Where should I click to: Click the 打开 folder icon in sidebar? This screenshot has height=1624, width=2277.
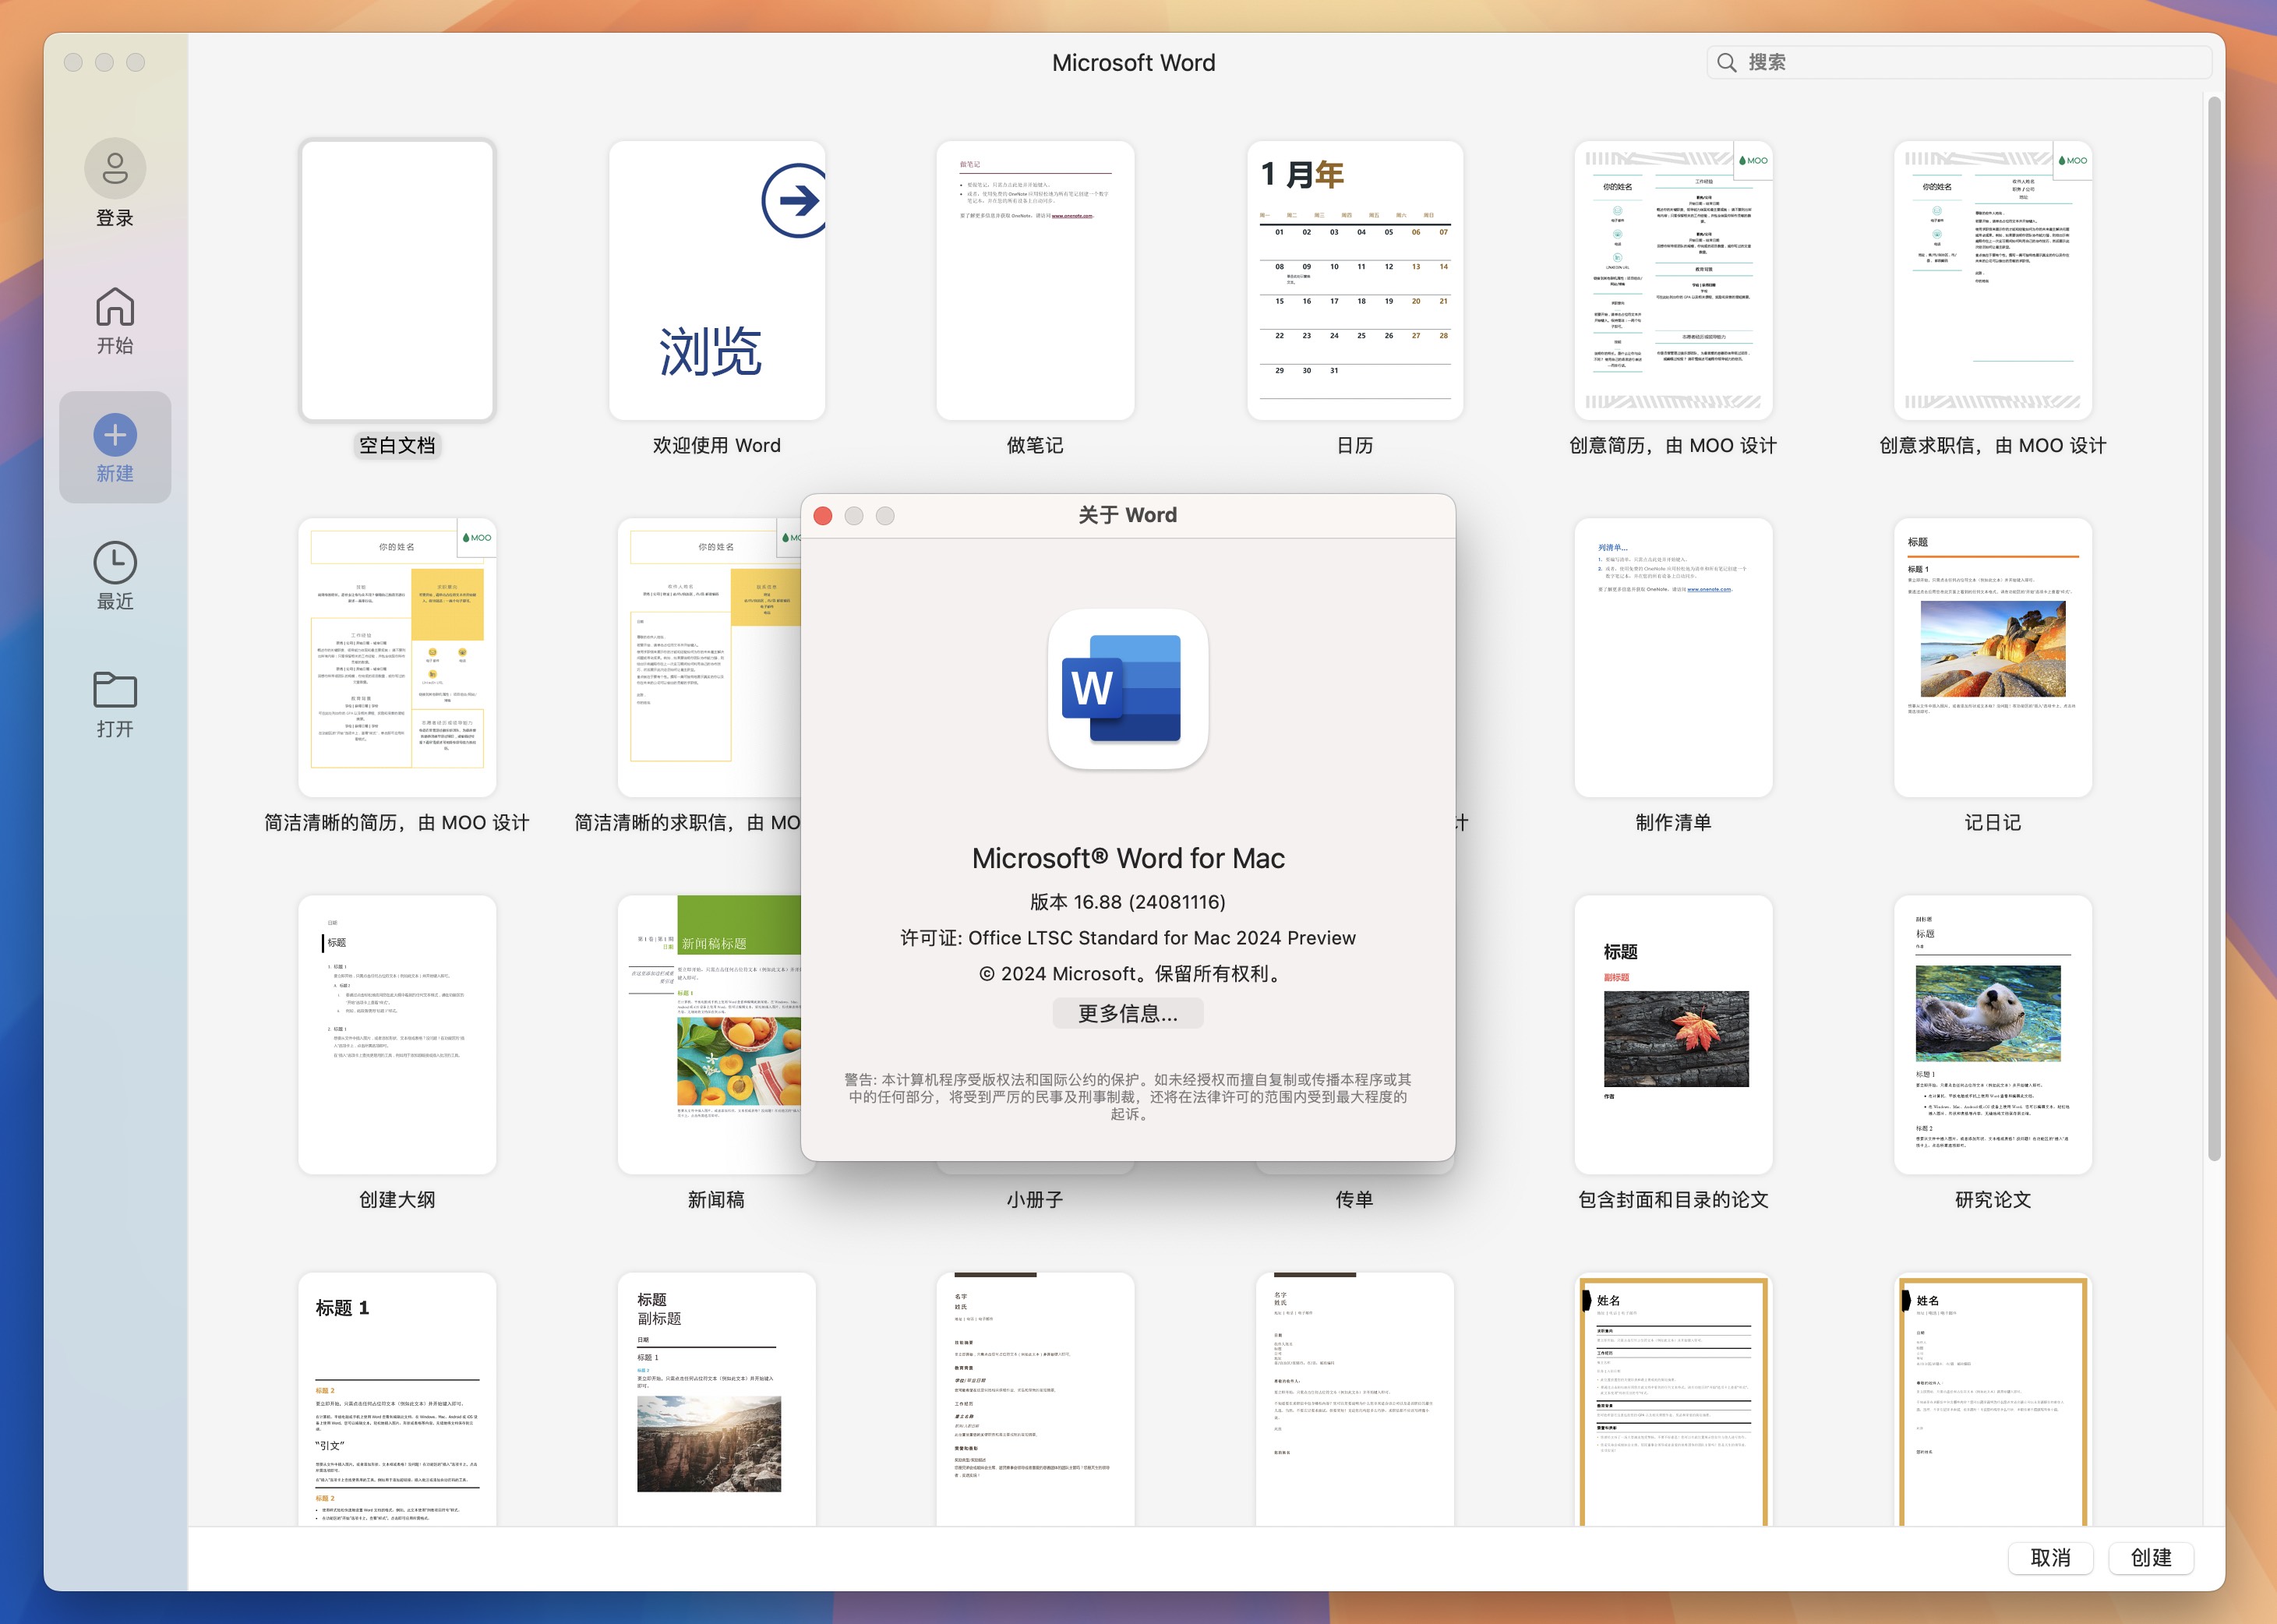115,690
